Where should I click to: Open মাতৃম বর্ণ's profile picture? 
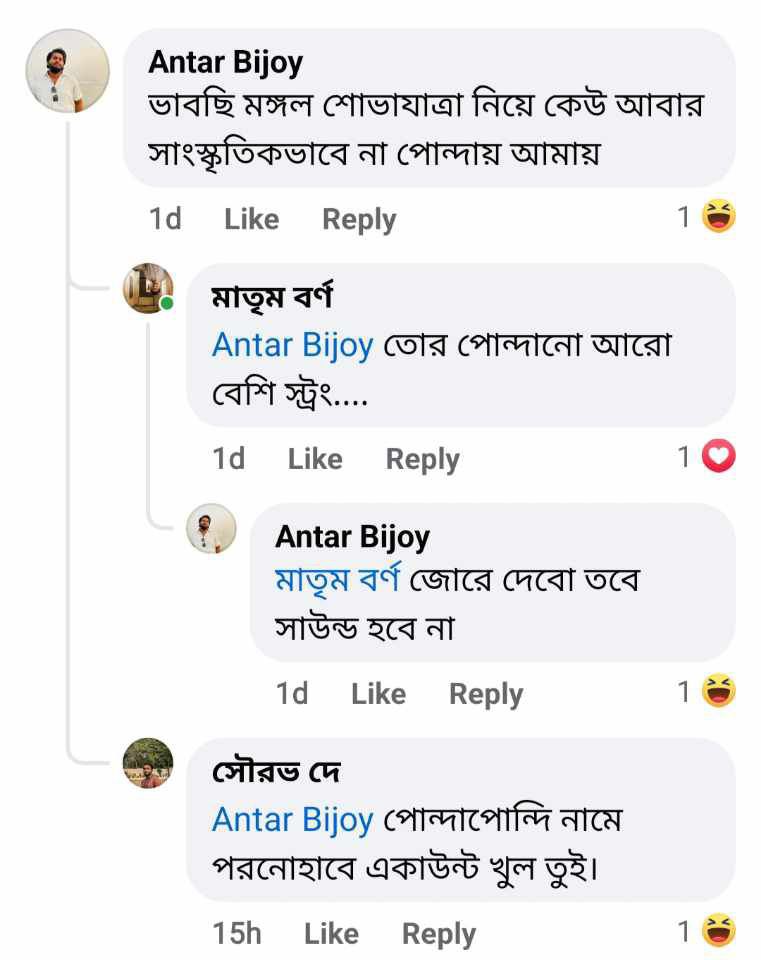(148, 289)
